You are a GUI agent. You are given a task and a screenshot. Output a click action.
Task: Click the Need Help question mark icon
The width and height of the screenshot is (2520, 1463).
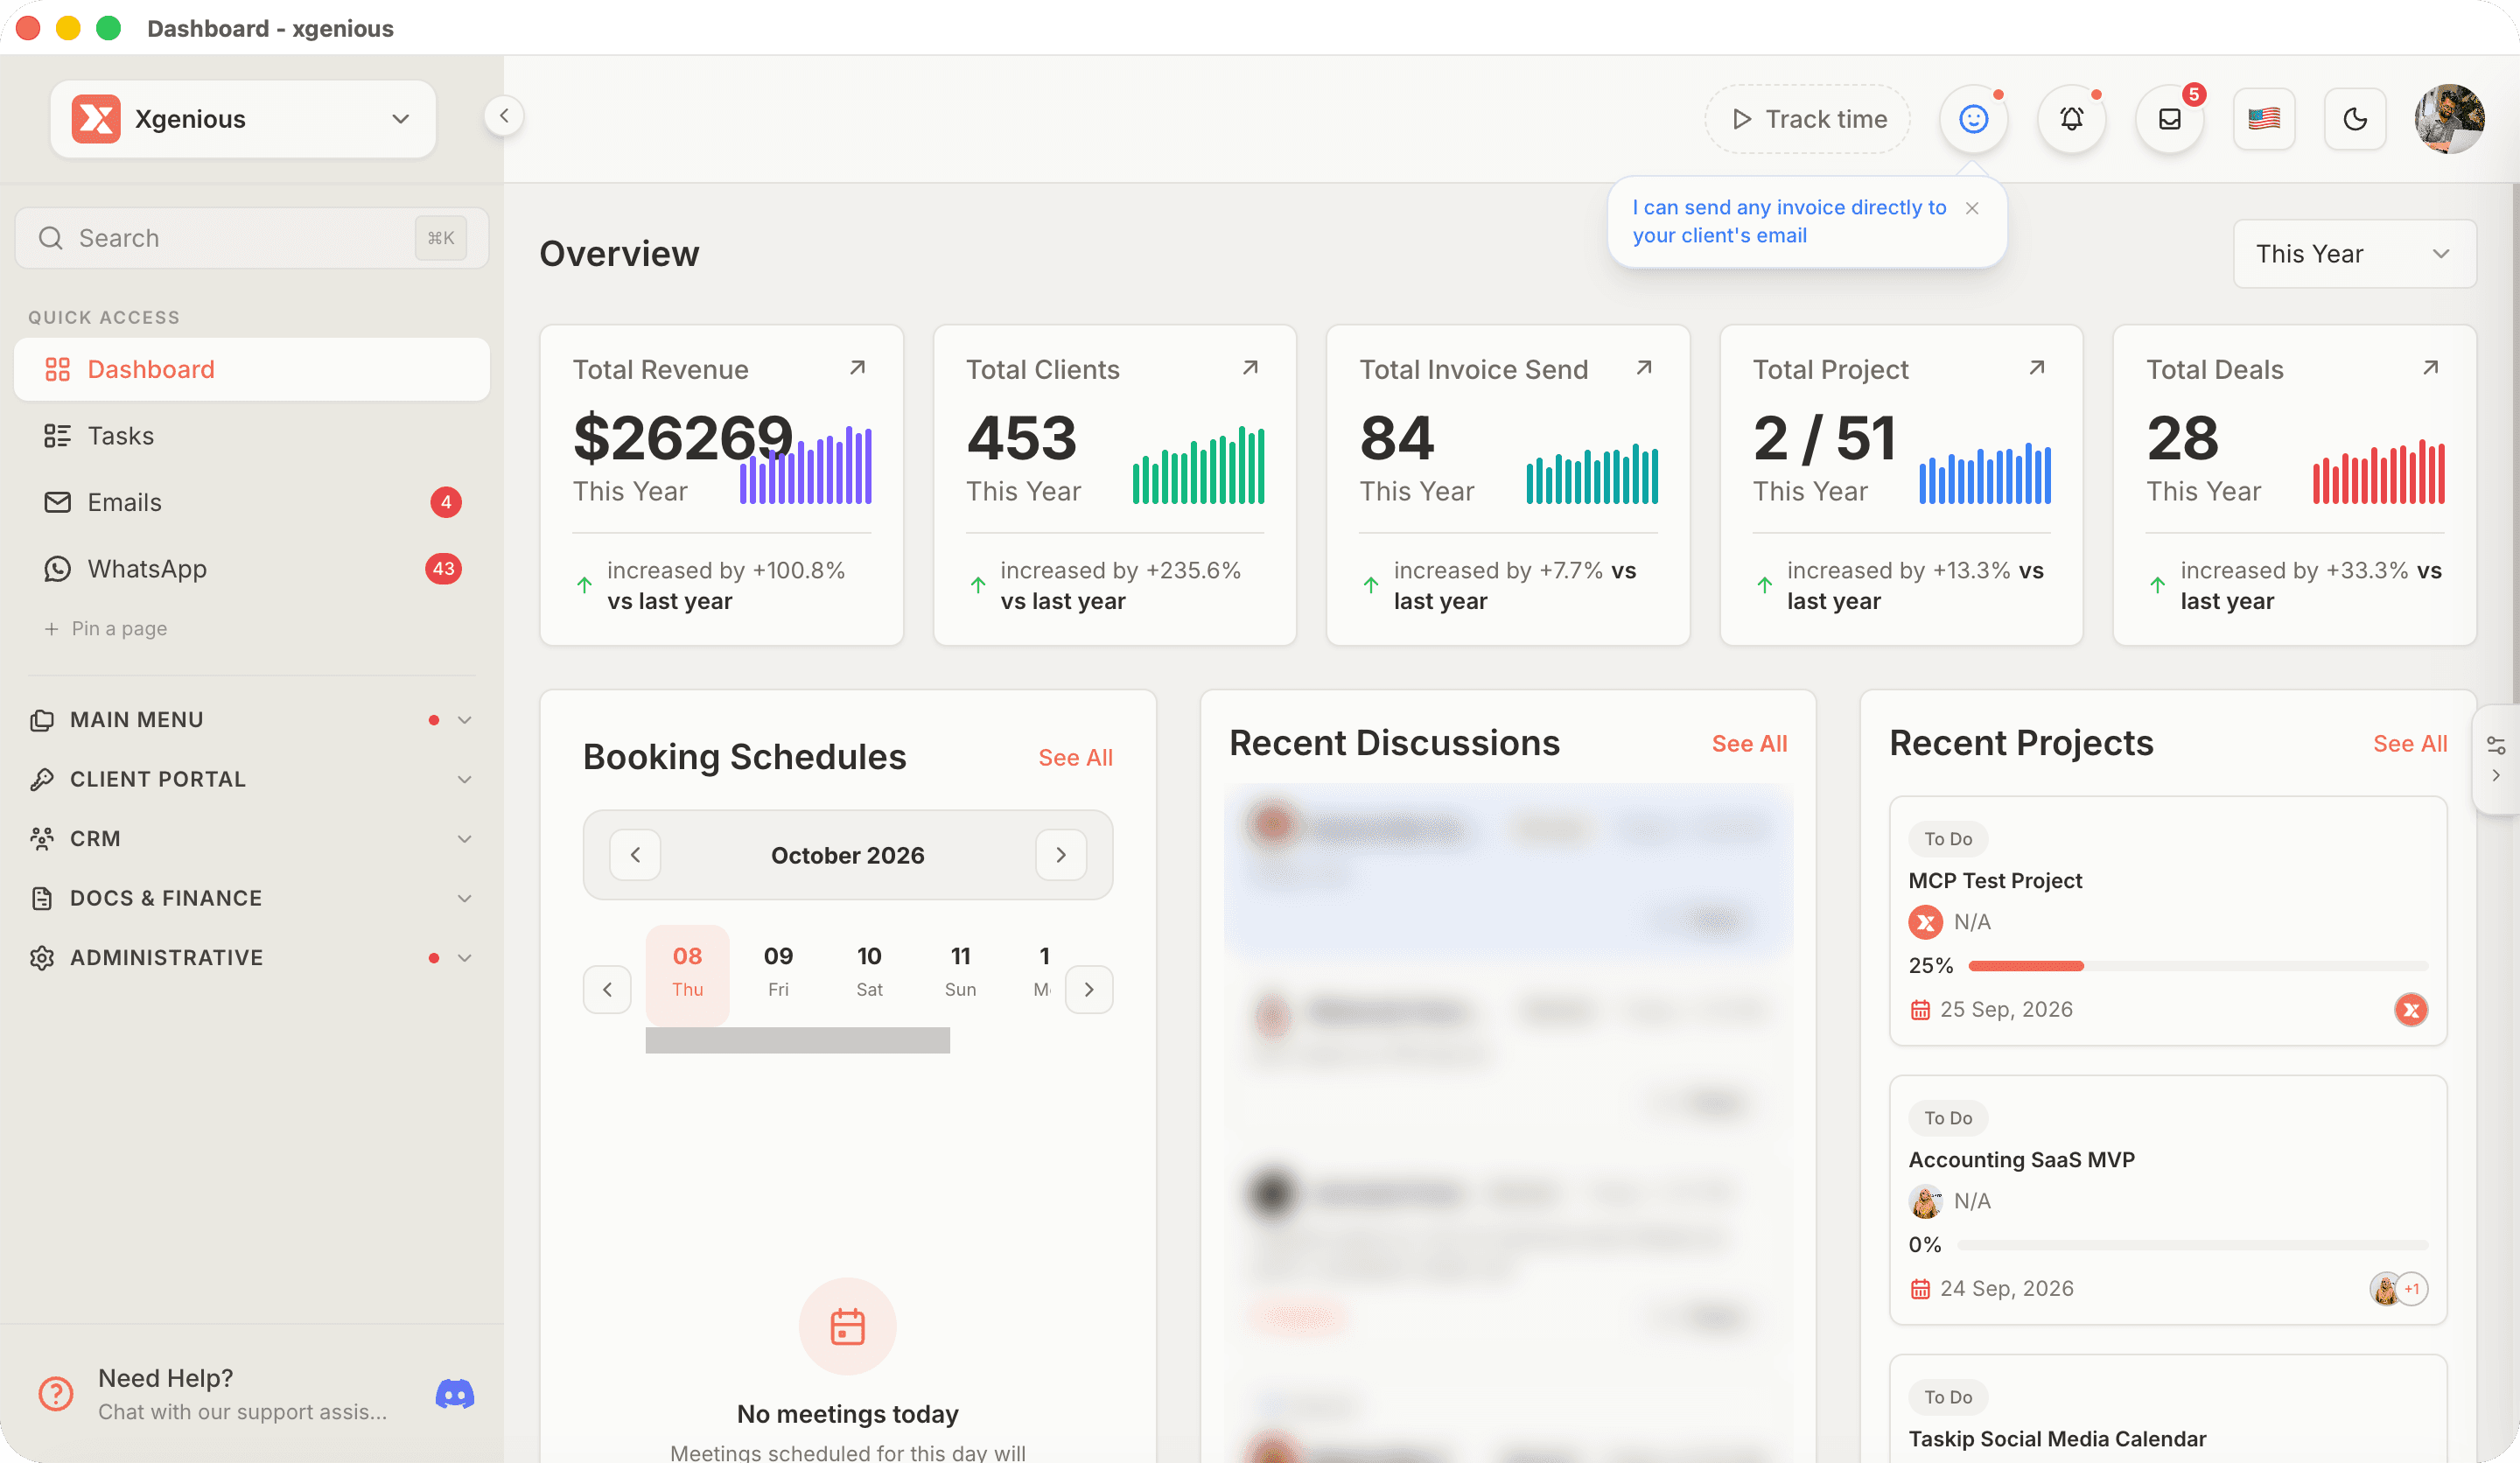click(x=56, y=1393)
